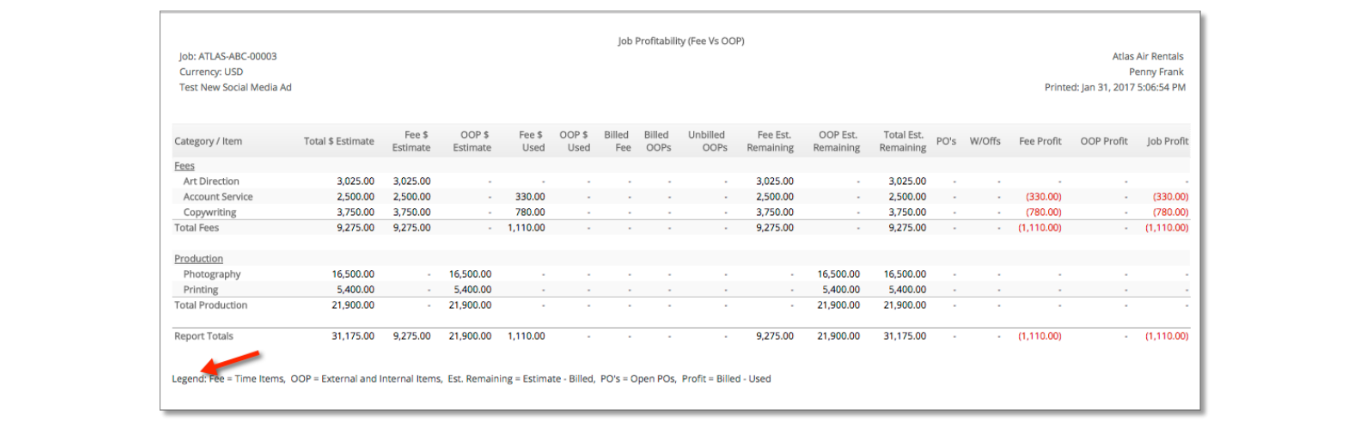Select the 'Job: ATLAS-ABC-00003' line
Image resolution: width=1371 pixels, height=431 pixels.
[x=228, y=57]
